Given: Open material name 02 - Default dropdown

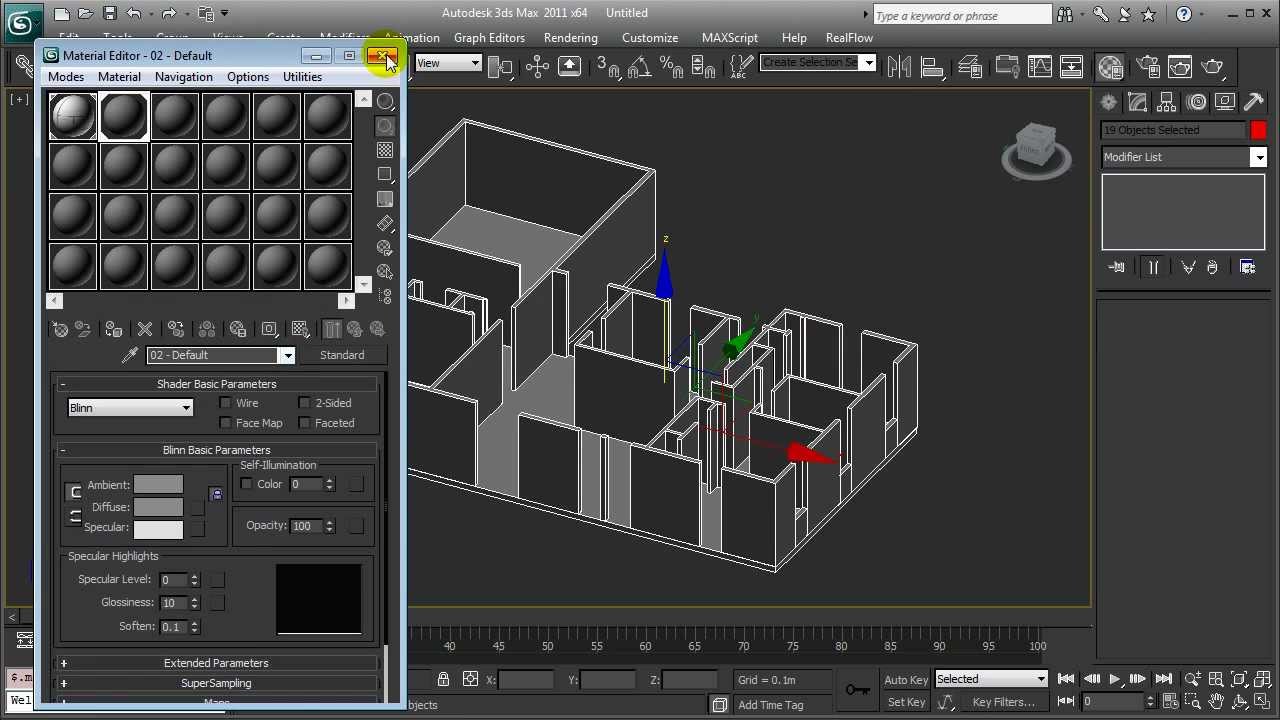Looking at the screenshot, I should (287, 355).
